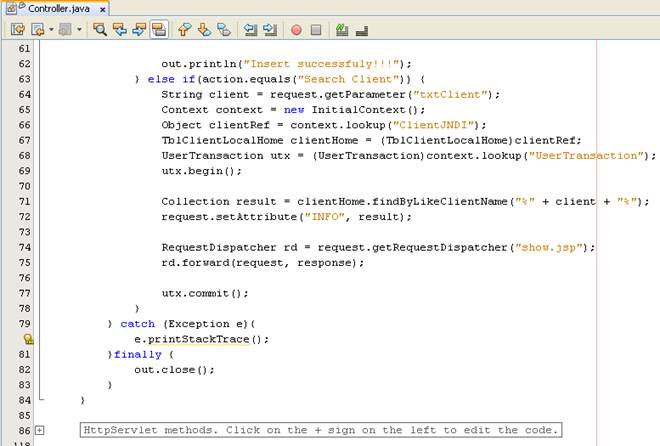
Task: Click the servlet file icon on Controller.java tab
Action: click(14, 8)
